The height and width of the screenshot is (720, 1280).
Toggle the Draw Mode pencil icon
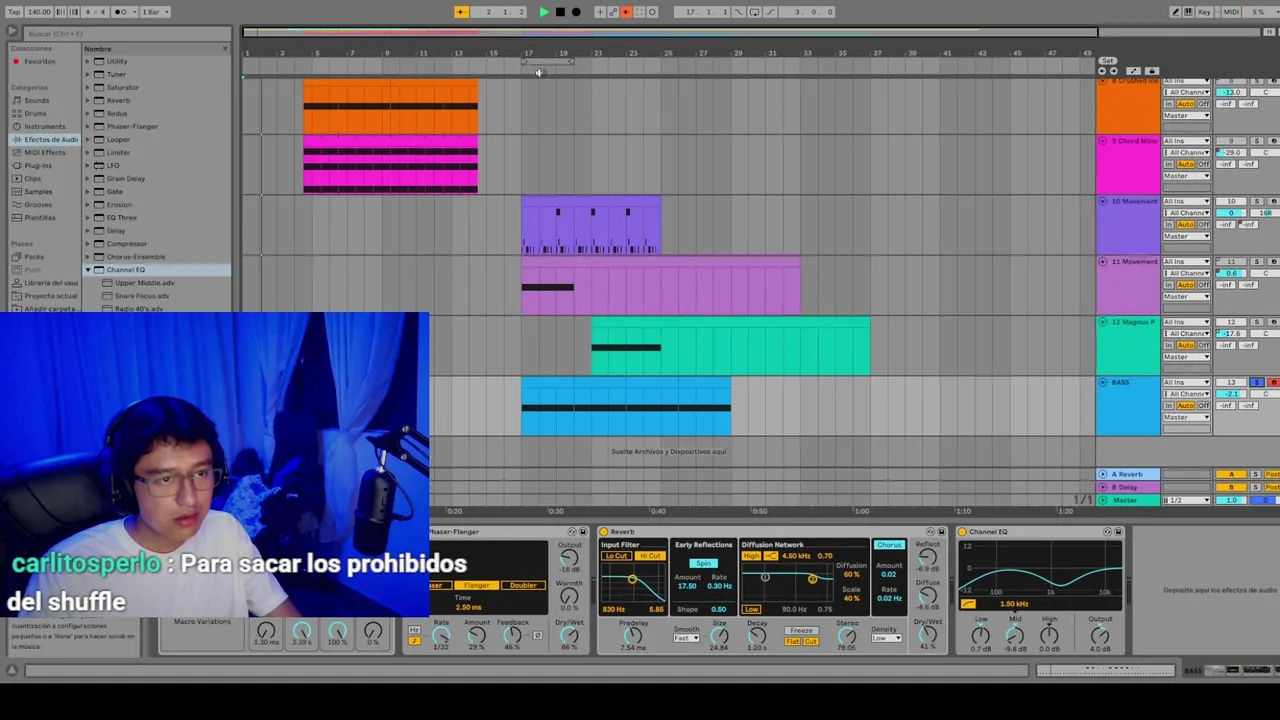tap(1175, 12)
